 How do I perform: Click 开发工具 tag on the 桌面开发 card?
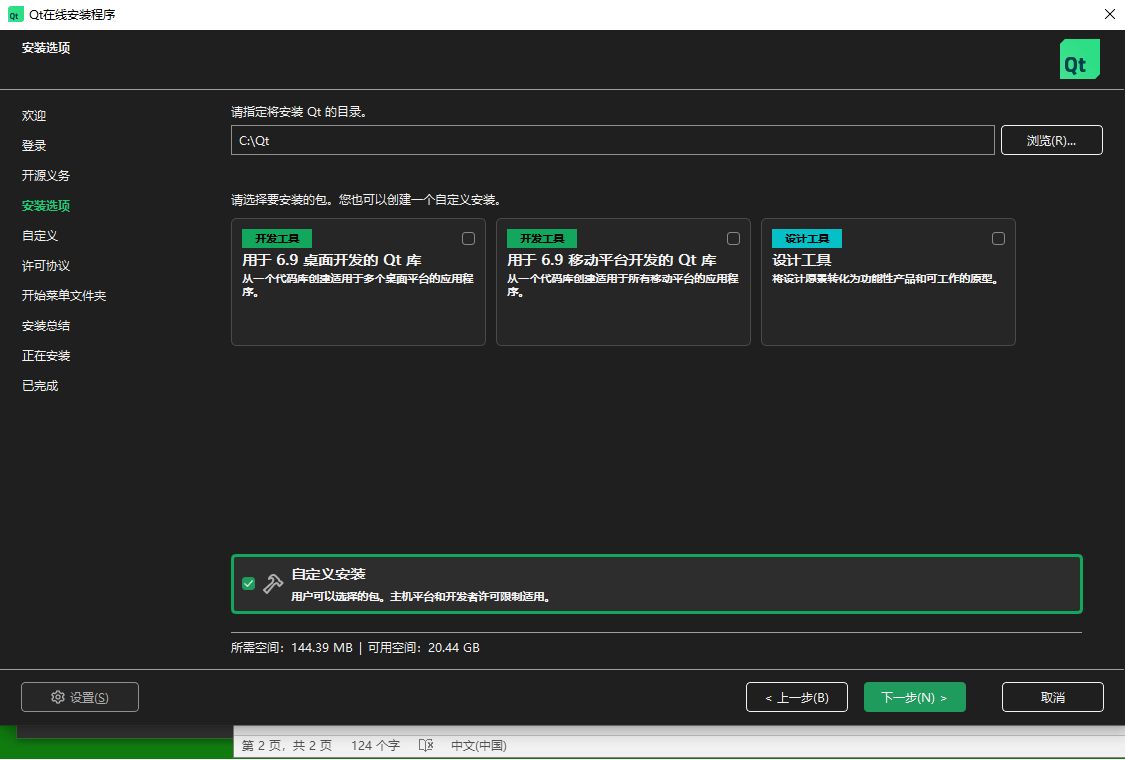click(x=277, y=238)
